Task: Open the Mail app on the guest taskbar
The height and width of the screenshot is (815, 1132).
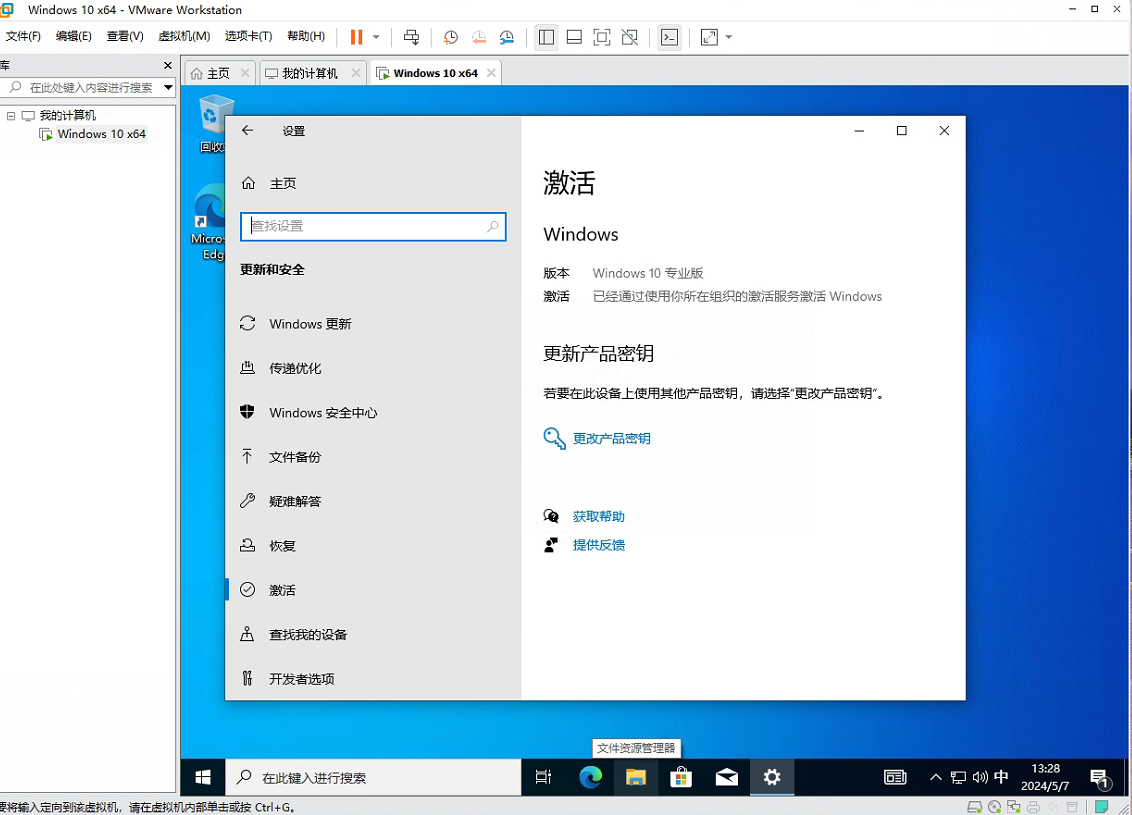Action: click(x=726, y=777)
